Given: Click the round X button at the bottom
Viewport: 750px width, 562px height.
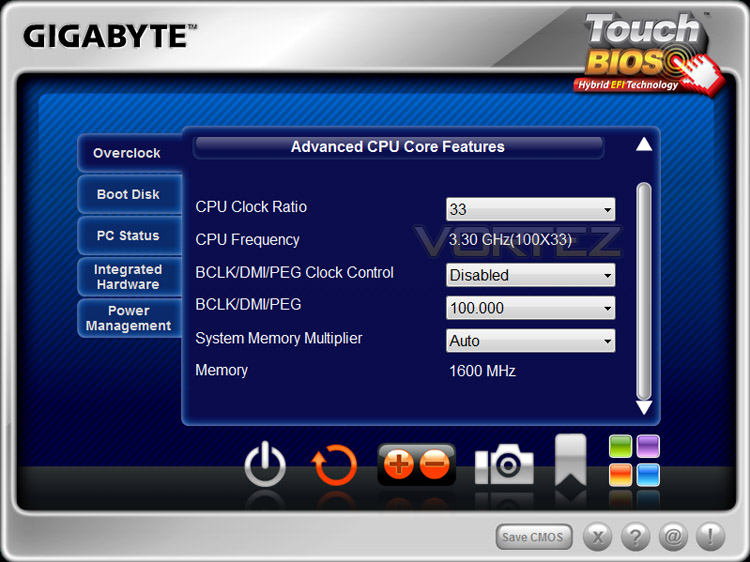Looking at the screenshot, I should 597,537.
